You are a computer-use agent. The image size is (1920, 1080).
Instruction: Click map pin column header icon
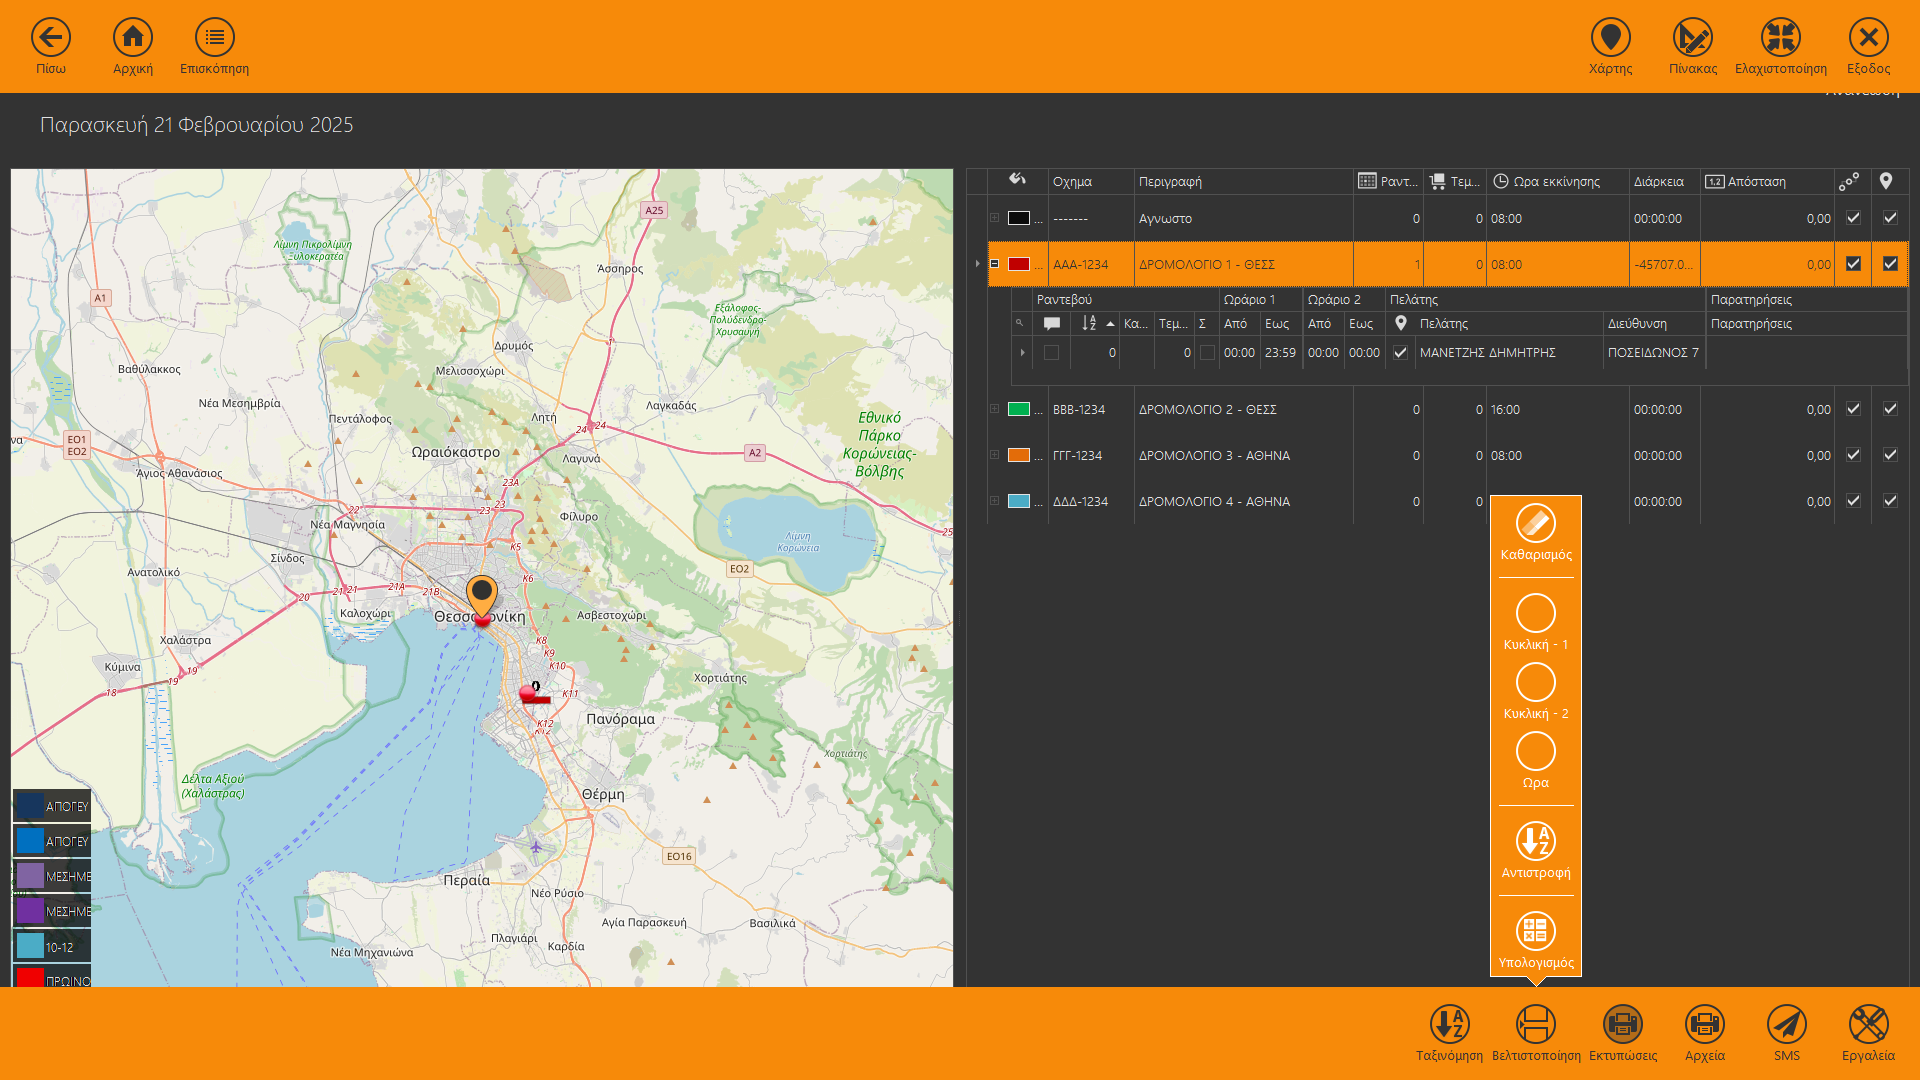[1886, 181]
